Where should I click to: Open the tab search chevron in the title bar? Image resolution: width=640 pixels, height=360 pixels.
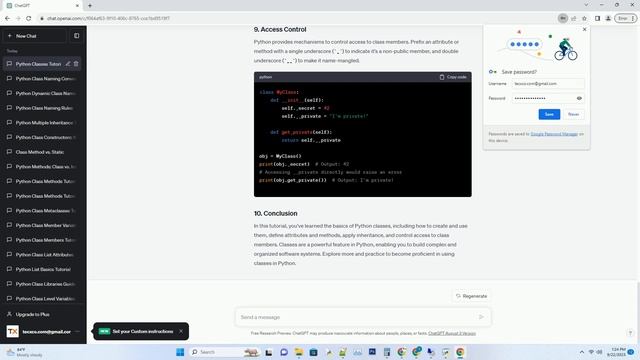(586, 5)
